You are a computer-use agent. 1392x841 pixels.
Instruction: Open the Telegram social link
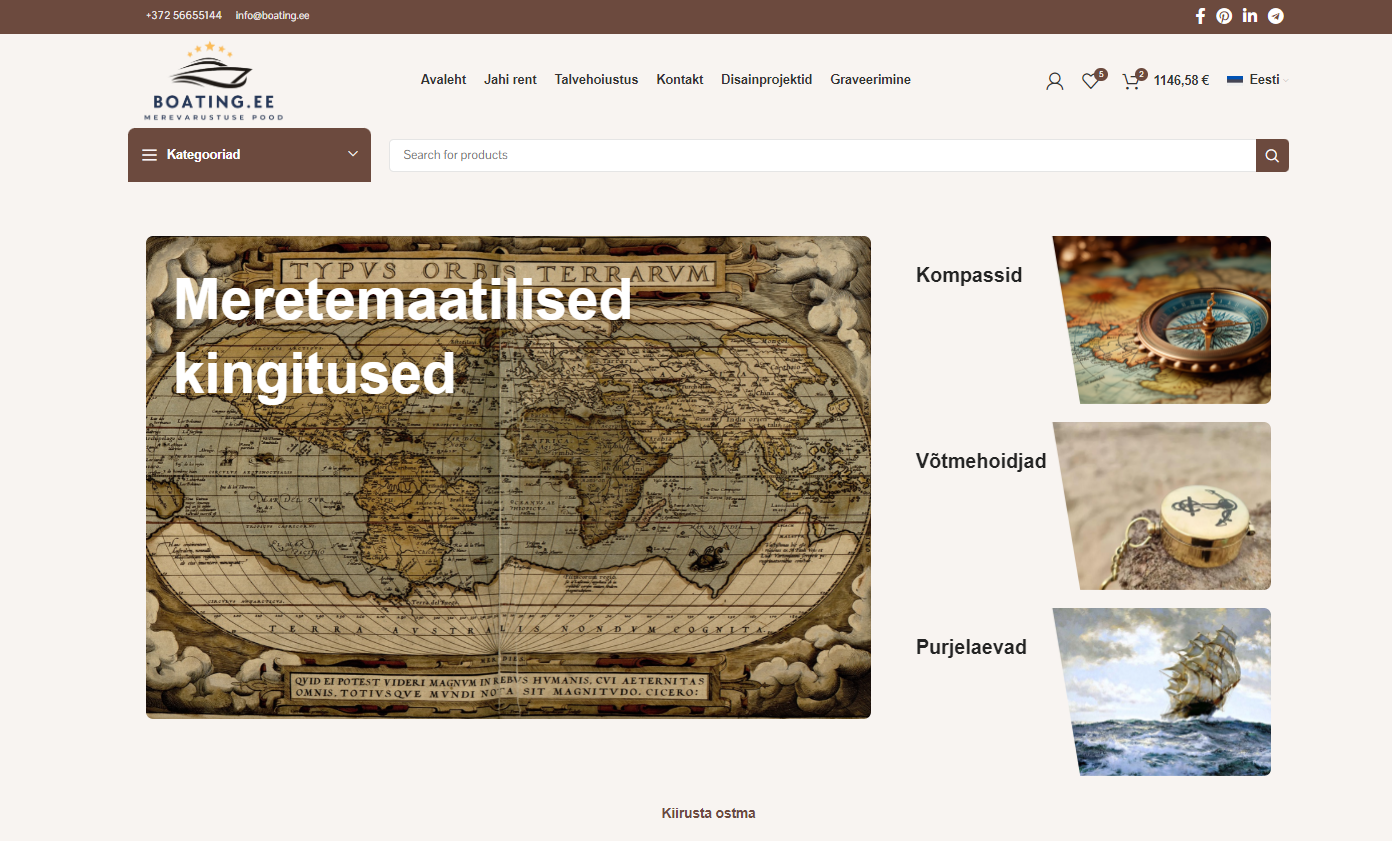point(1276,16)
